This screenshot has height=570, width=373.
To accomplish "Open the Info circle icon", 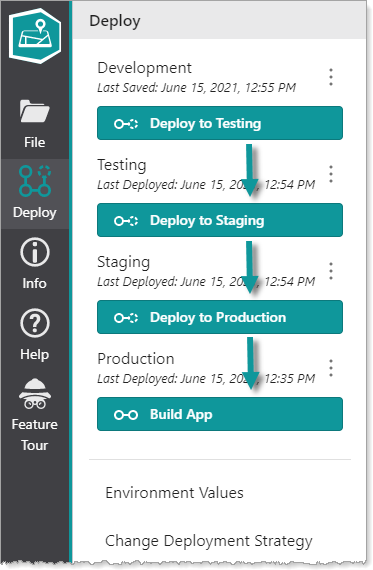I will [35, 252].
